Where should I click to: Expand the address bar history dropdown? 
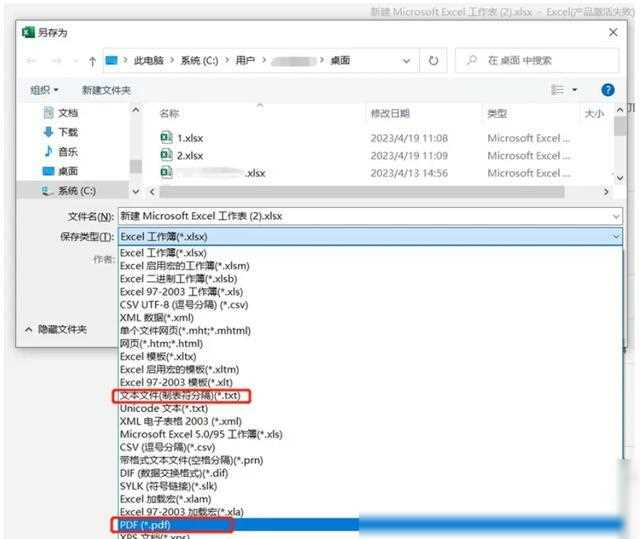406,61
